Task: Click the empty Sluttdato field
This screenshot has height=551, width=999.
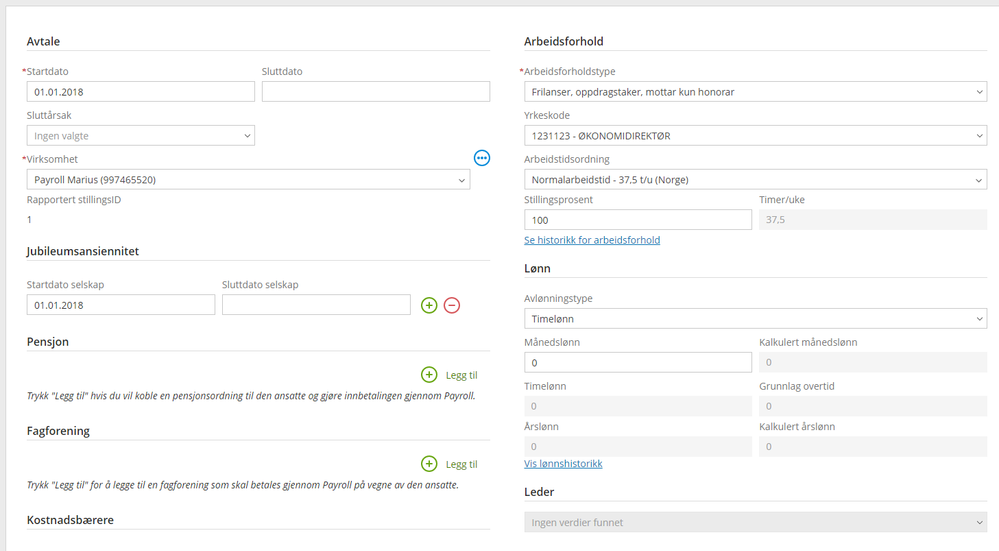Action: pos(376,92)
